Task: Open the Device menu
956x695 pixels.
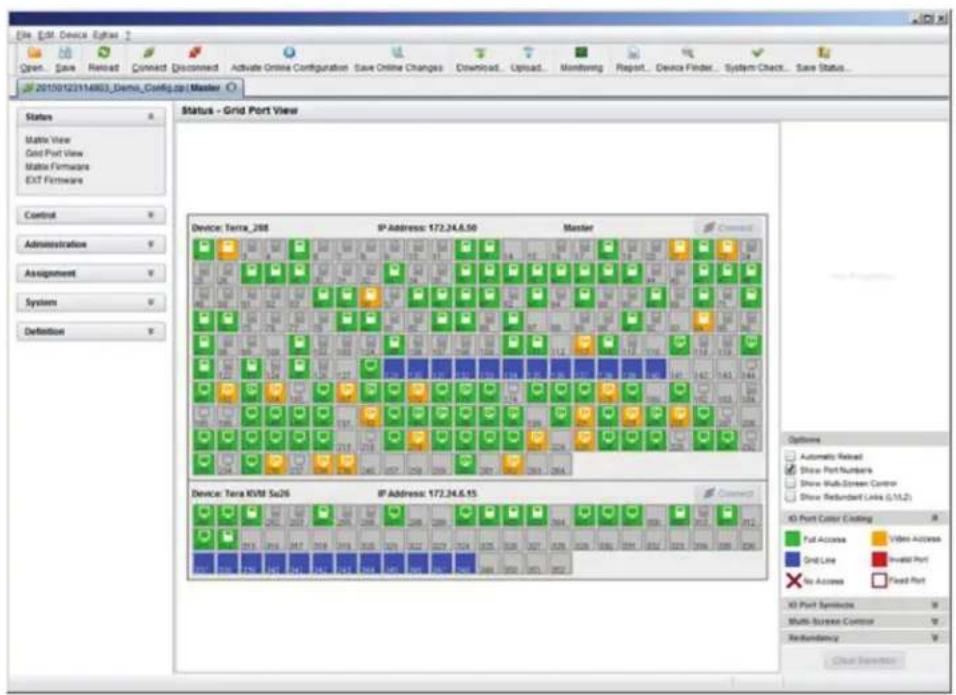Action: point(73,35)
